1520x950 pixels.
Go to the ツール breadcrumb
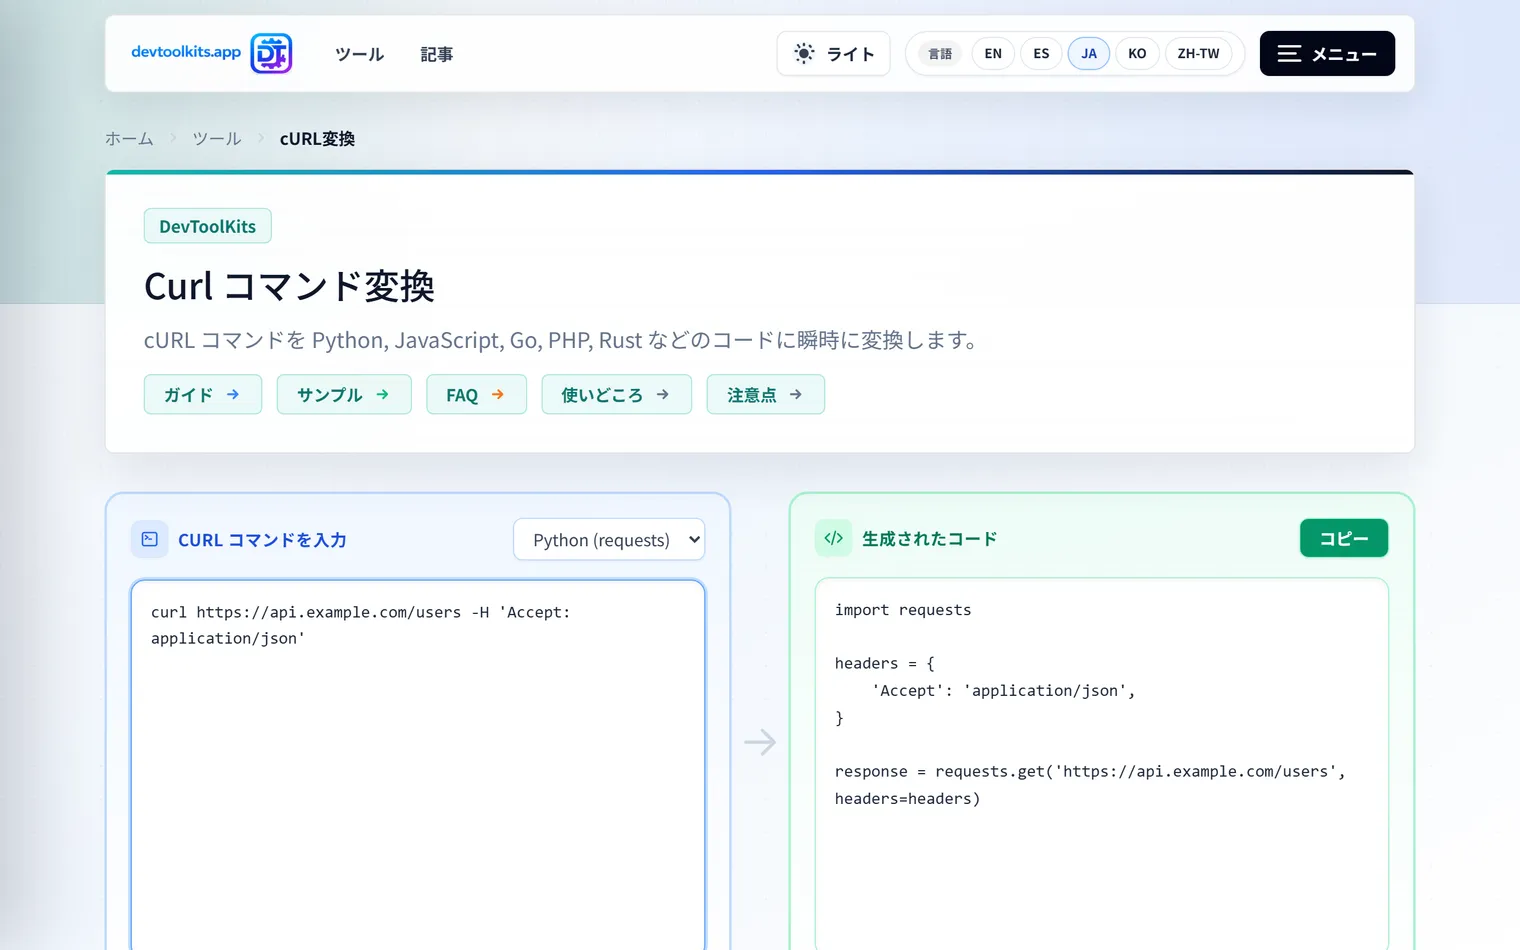point(217,139)
